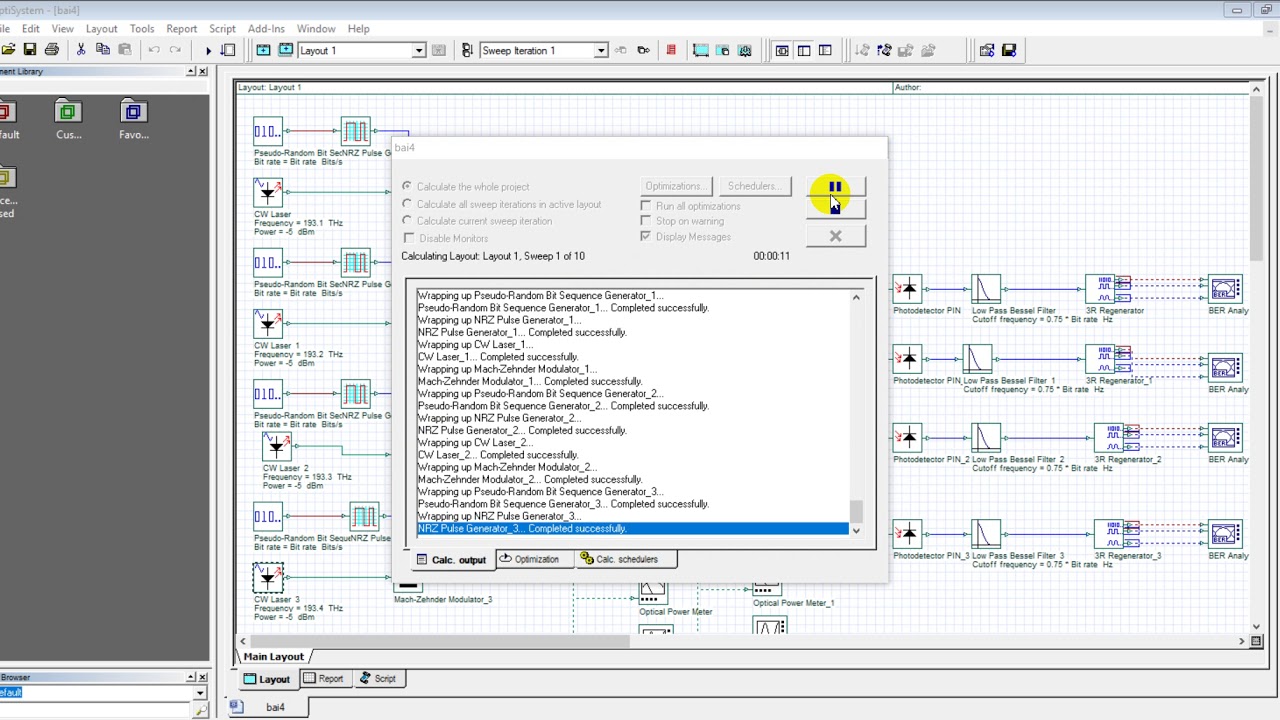Pause the running calculation
Viewport: 1280px width, 720px height.
835,187
